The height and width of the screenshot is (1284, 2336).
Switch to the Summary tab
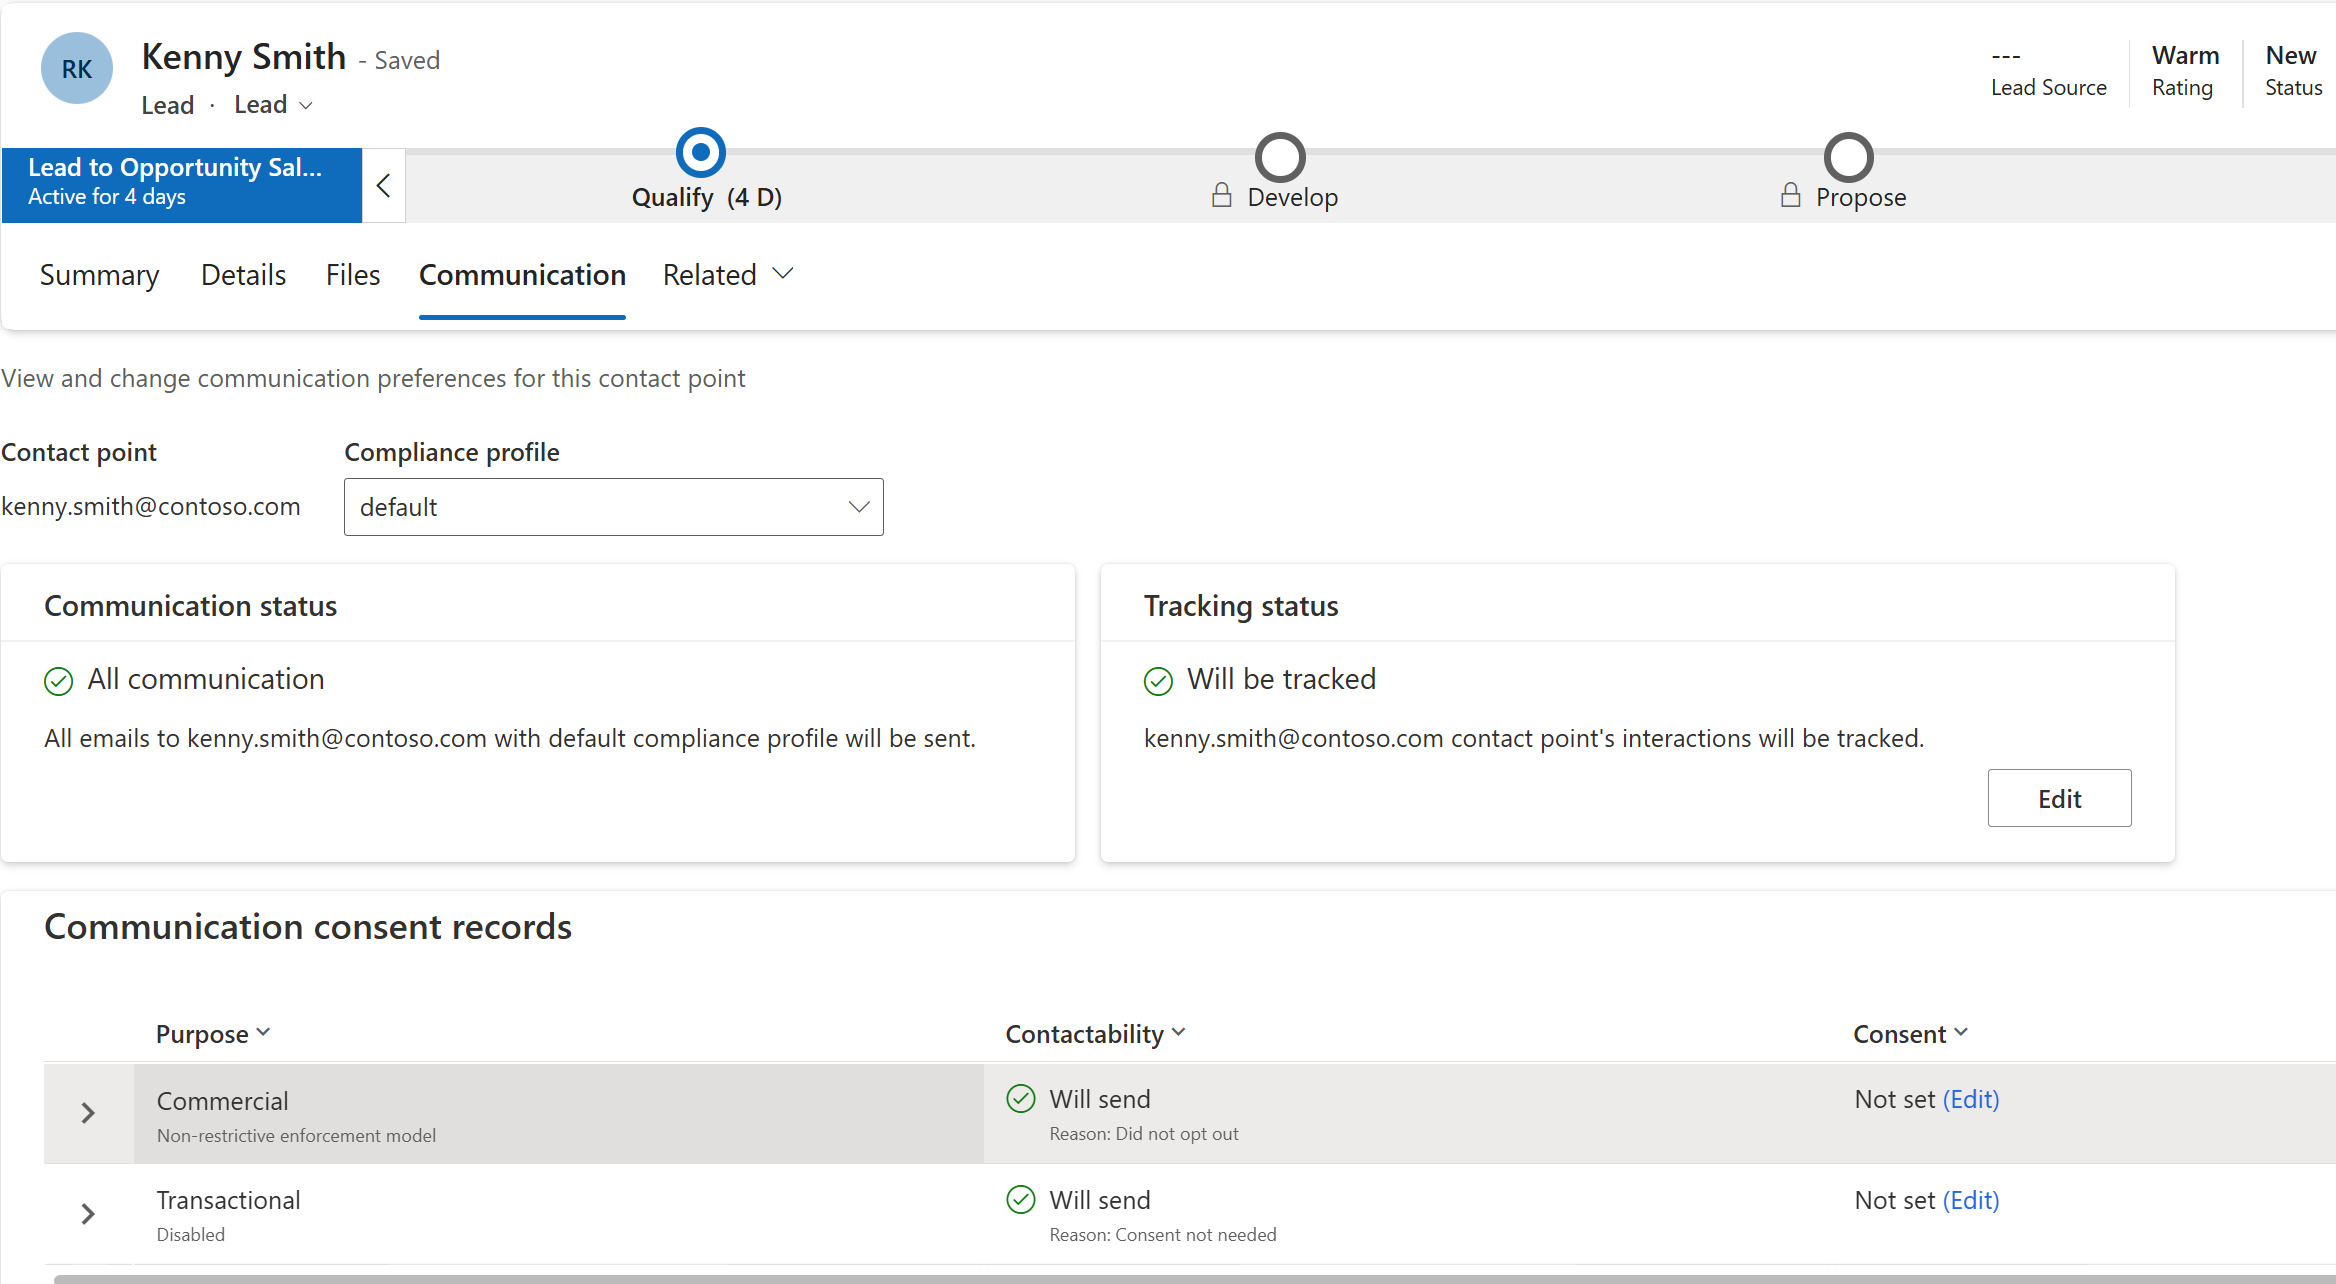tap(99, 275)
